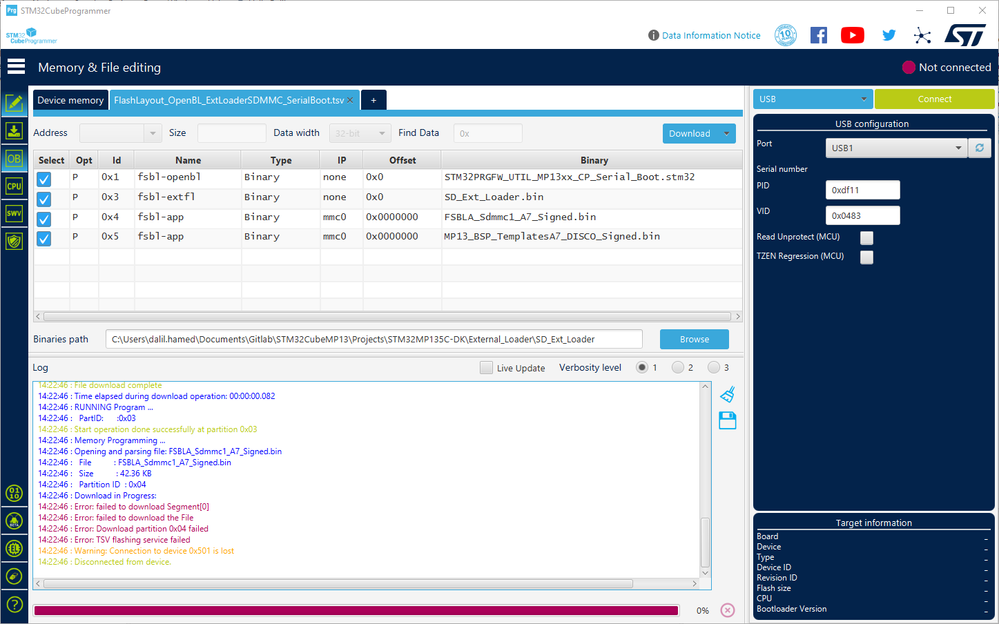Viewport: 999px width, 624px height.
Task: Open the CPU sidebar icon
Action: tap(14, 186)
